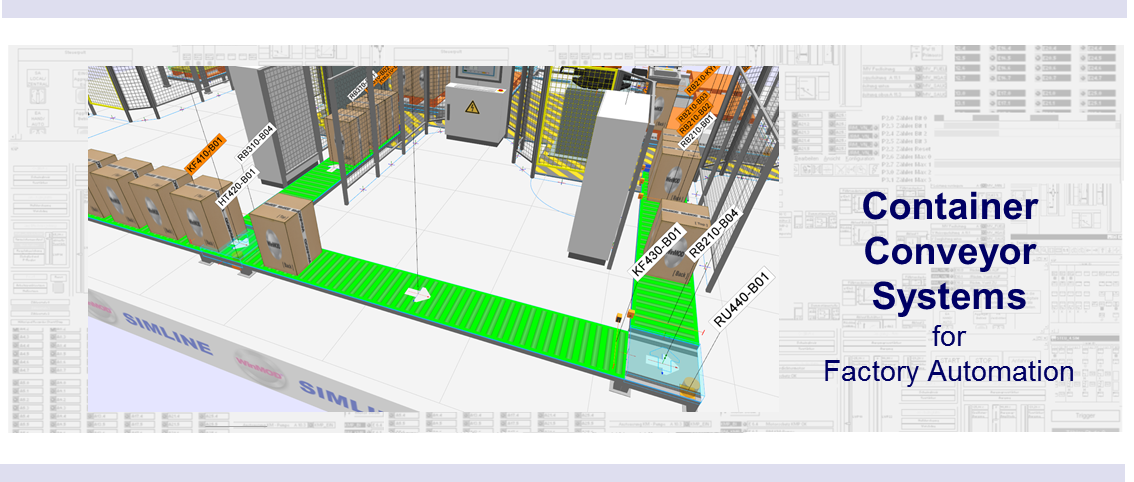1134x482 pixels.
Task: Select the RU440-B01 label
Action: click(744, 298)
